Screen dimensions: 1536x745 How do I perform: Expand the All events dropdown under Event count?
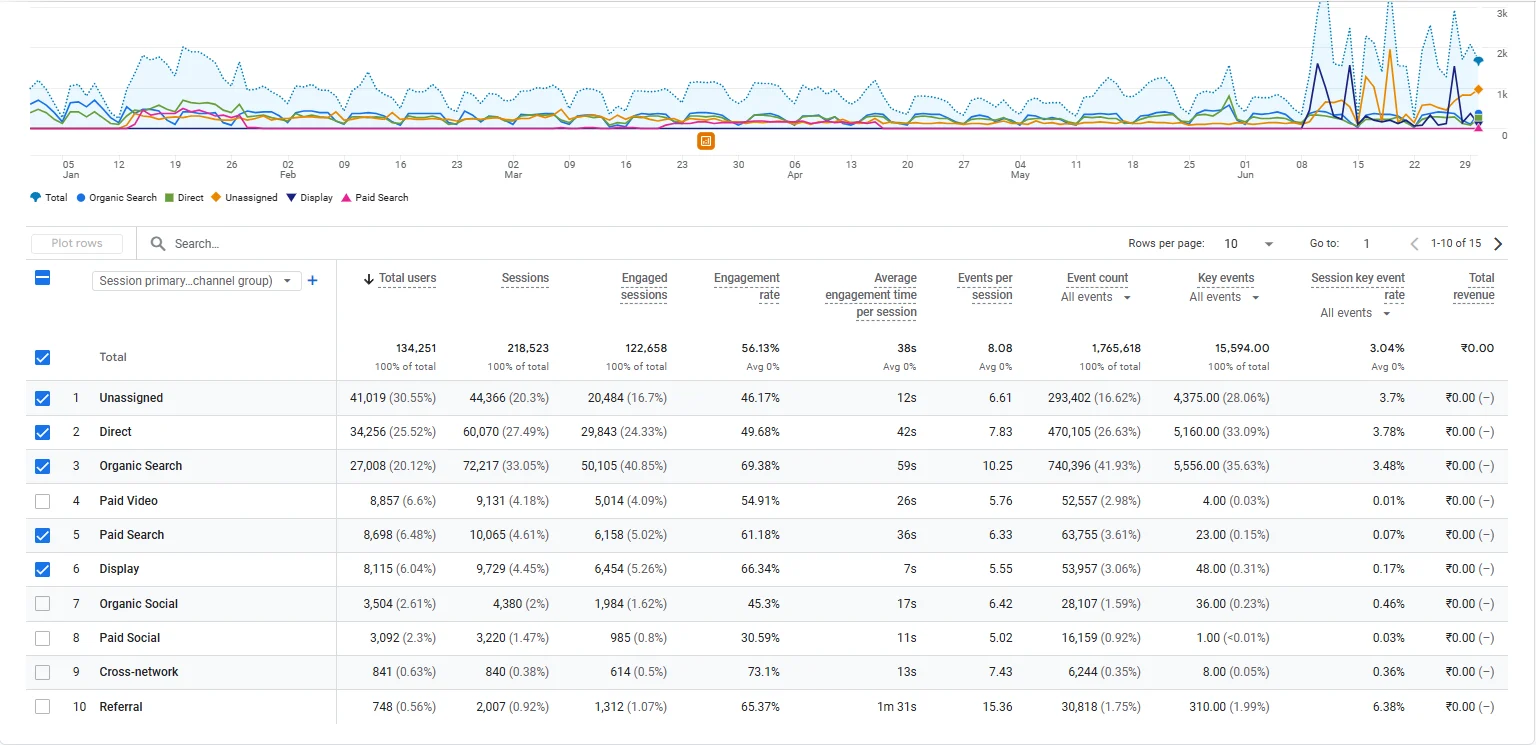click(1096, 297)
